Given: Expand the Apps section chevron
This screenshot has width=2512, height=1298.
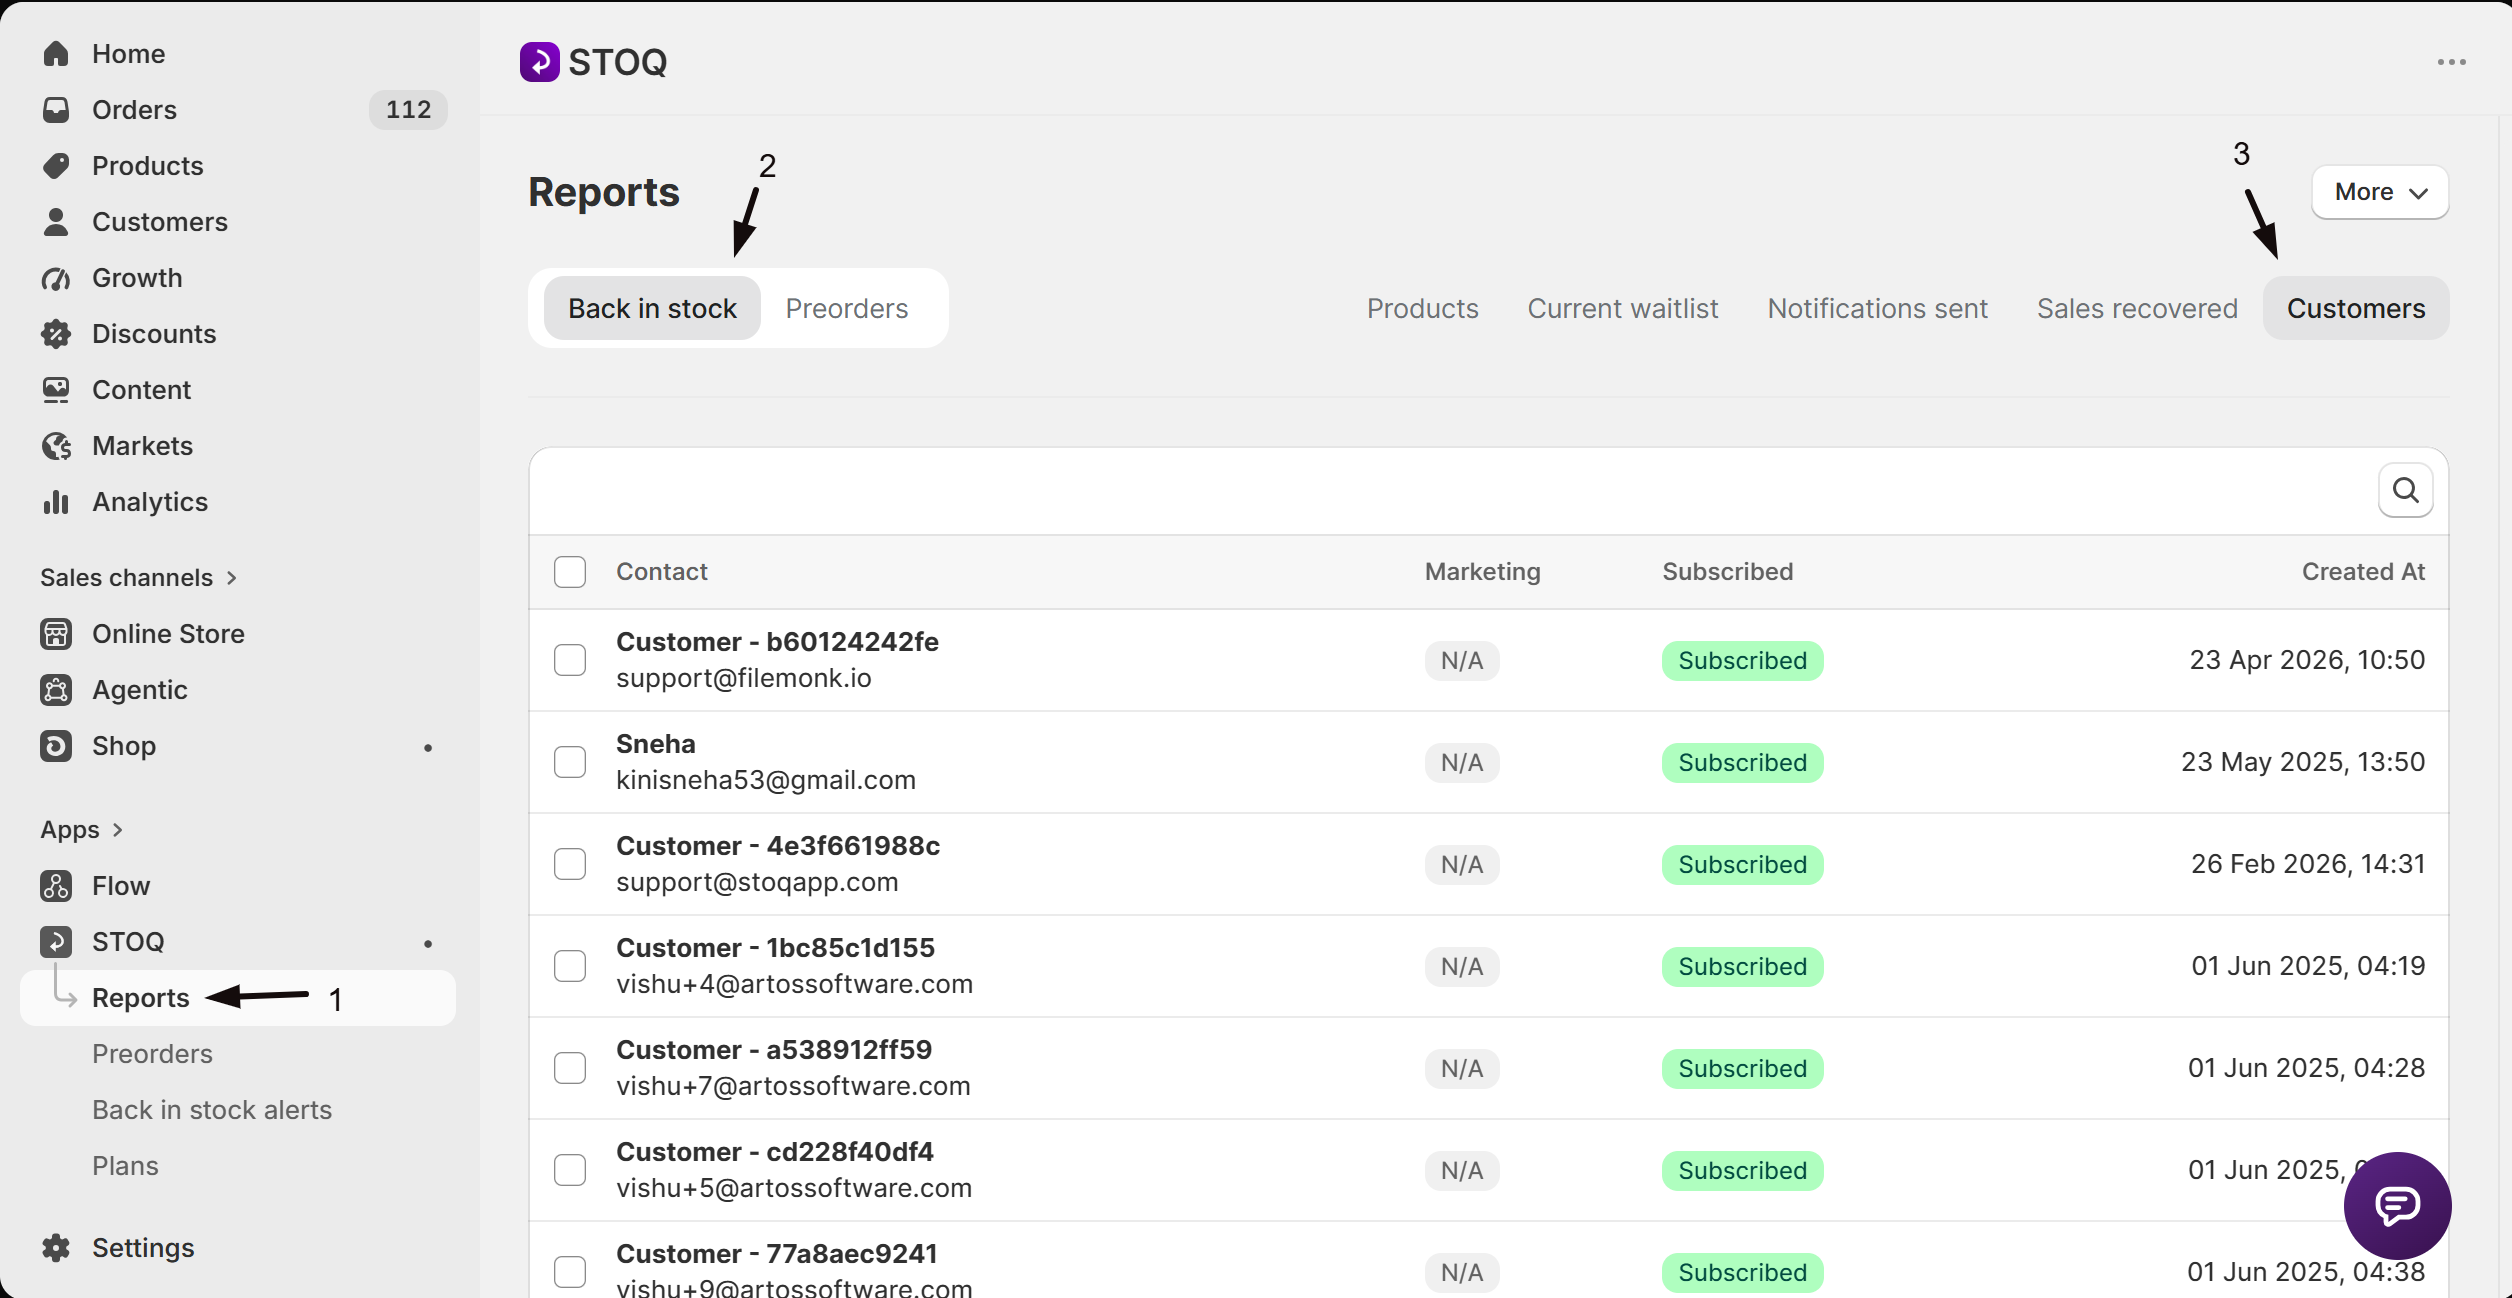Looking at the screenshot, I should pos(118,830).
